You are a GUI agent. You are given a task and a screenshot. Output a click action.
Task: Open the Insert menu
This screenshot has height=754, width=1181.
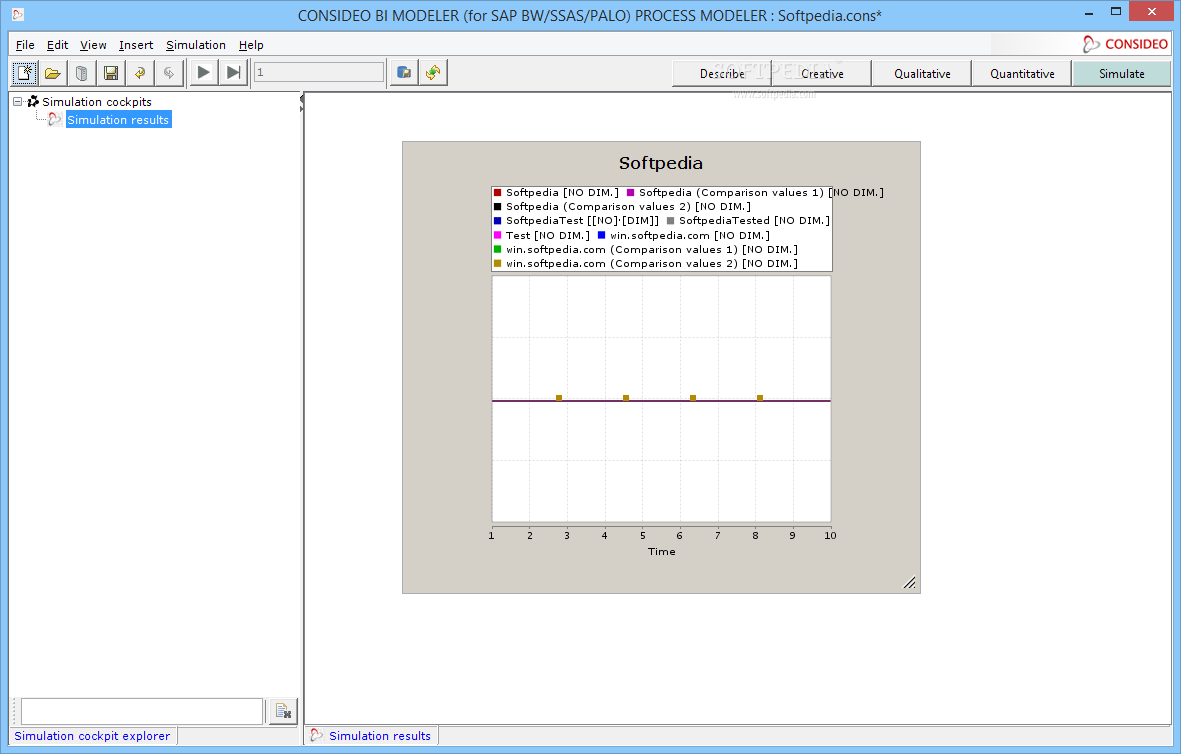pyautogui.click(x=136, y=45)
